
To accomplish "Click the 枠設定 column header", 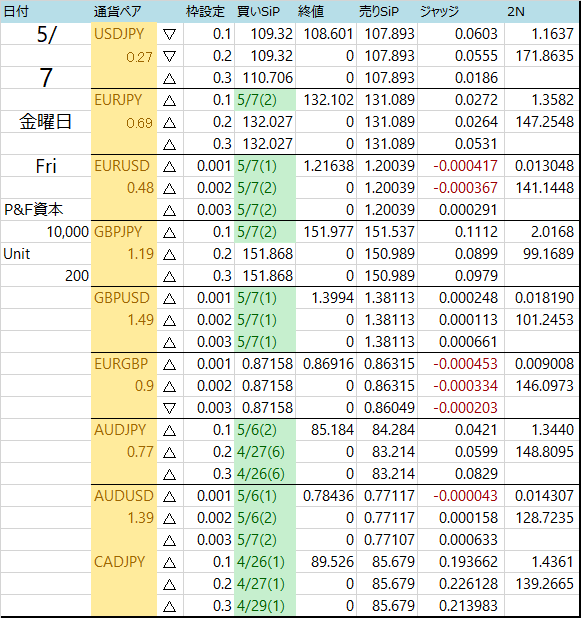I will (x=205, y=11).
